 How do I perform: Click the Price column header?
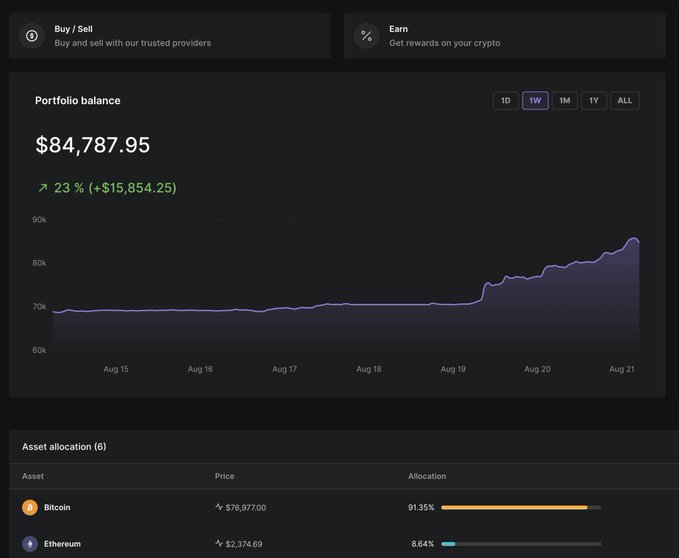click(x=224, y=476)
